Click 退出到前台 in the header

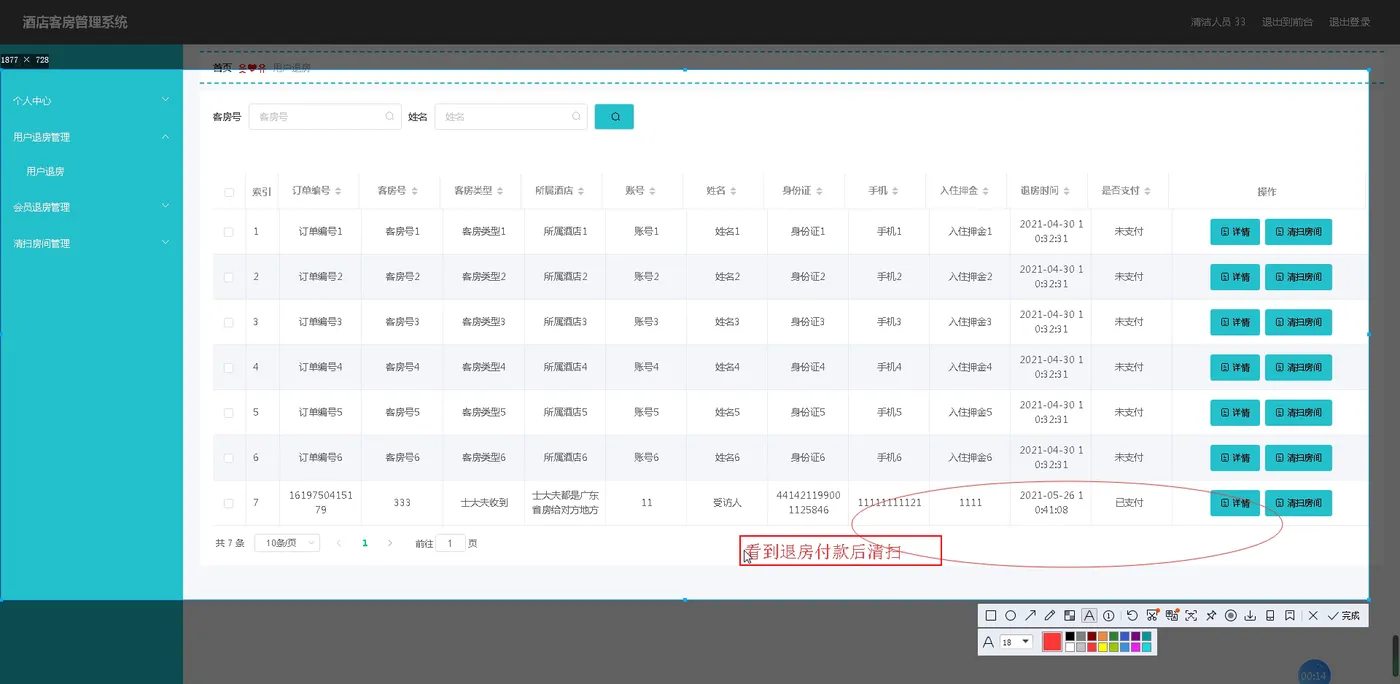click(1288, 22)
